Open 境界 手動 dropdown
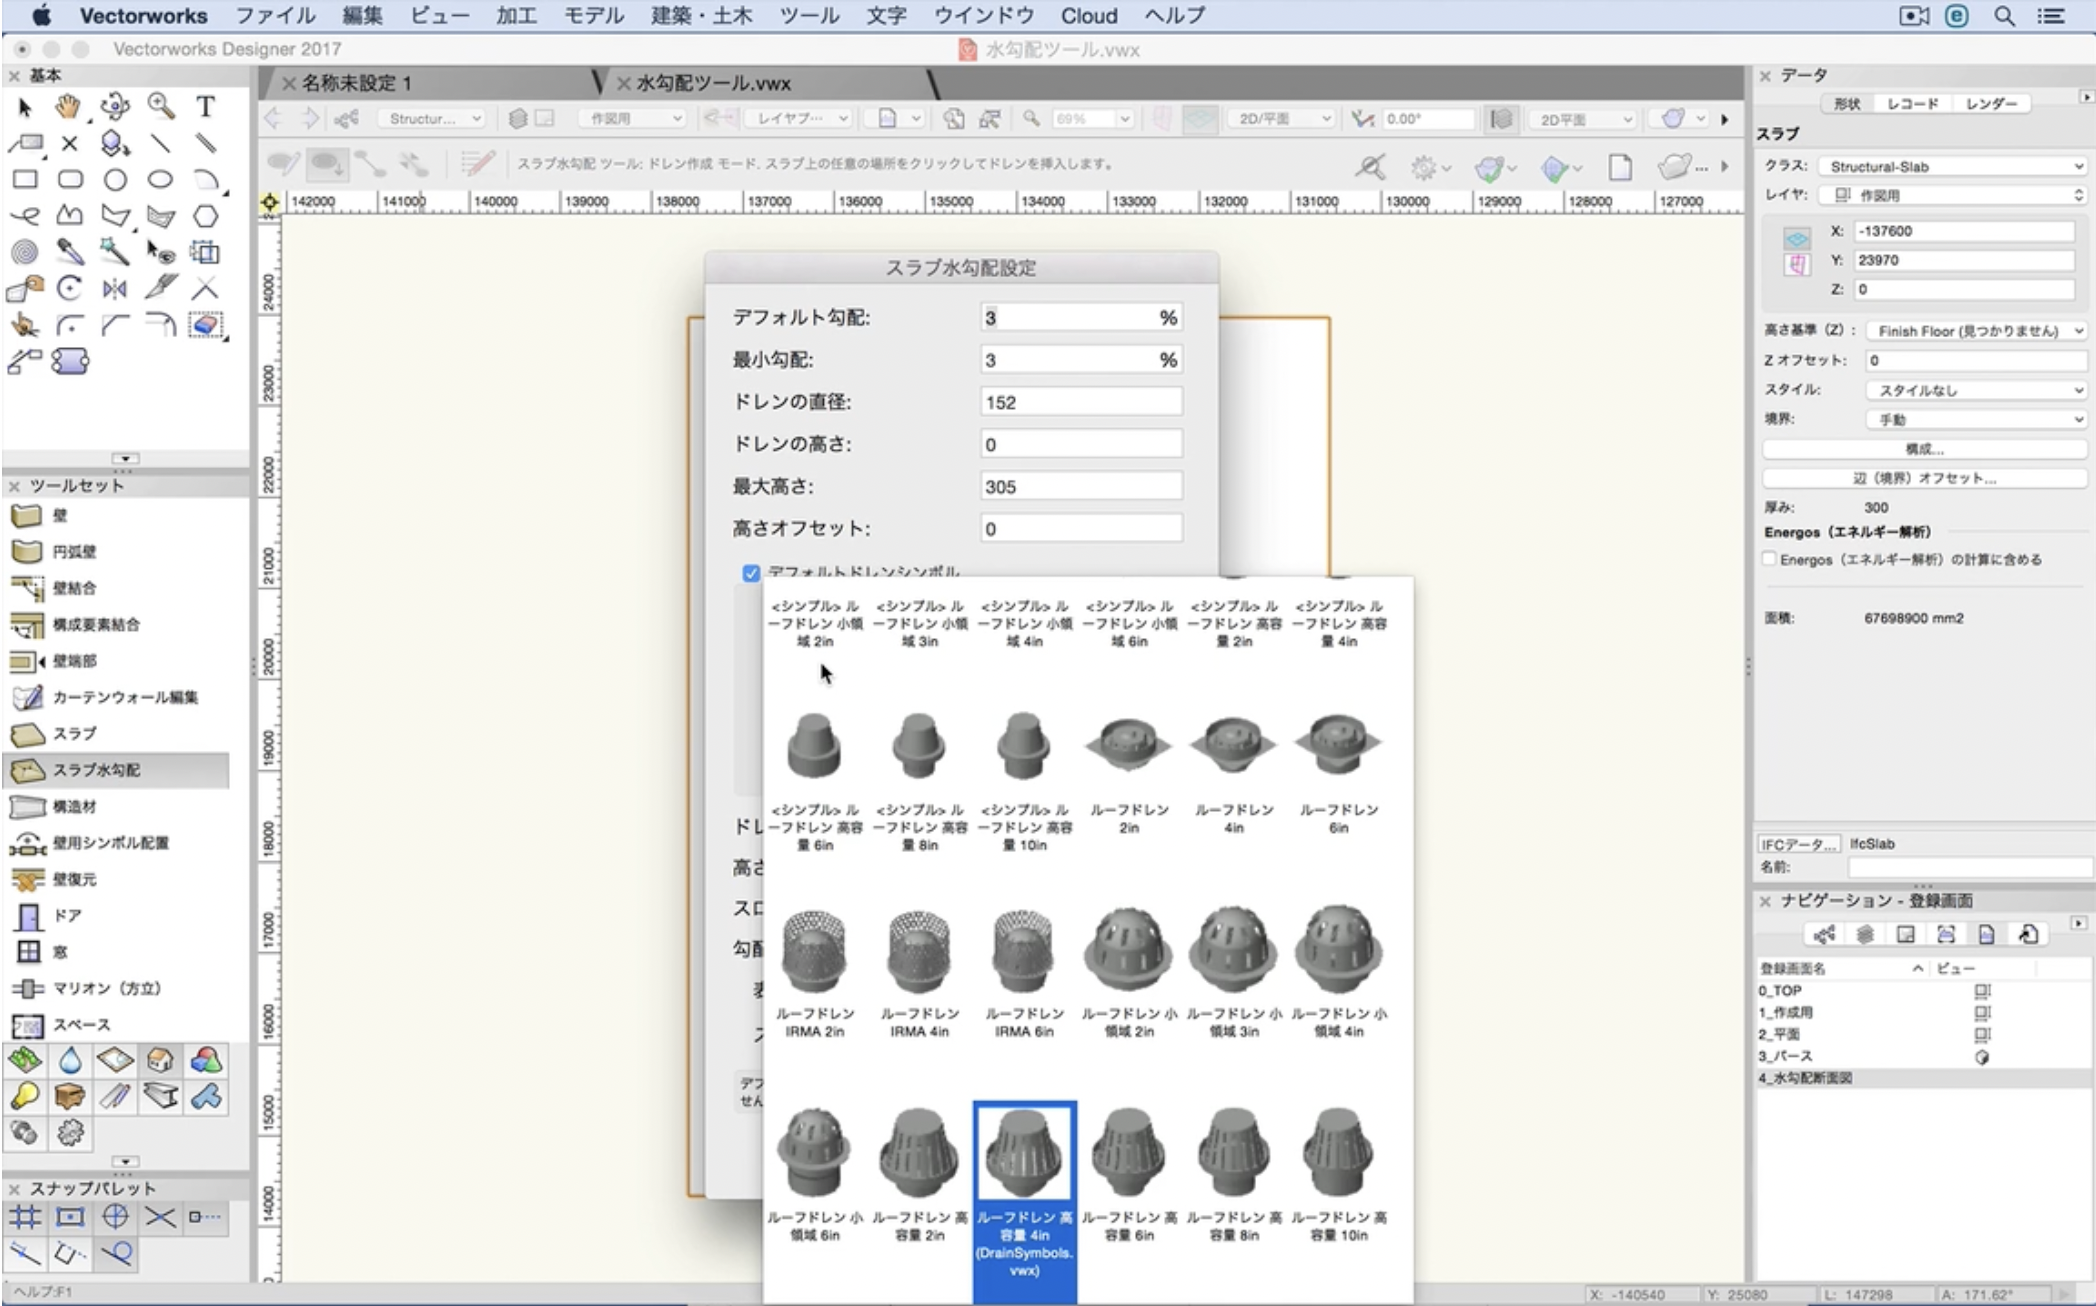This screenshot has width=2096, height=1306. pyautogui.click(x=1977, y=419)
